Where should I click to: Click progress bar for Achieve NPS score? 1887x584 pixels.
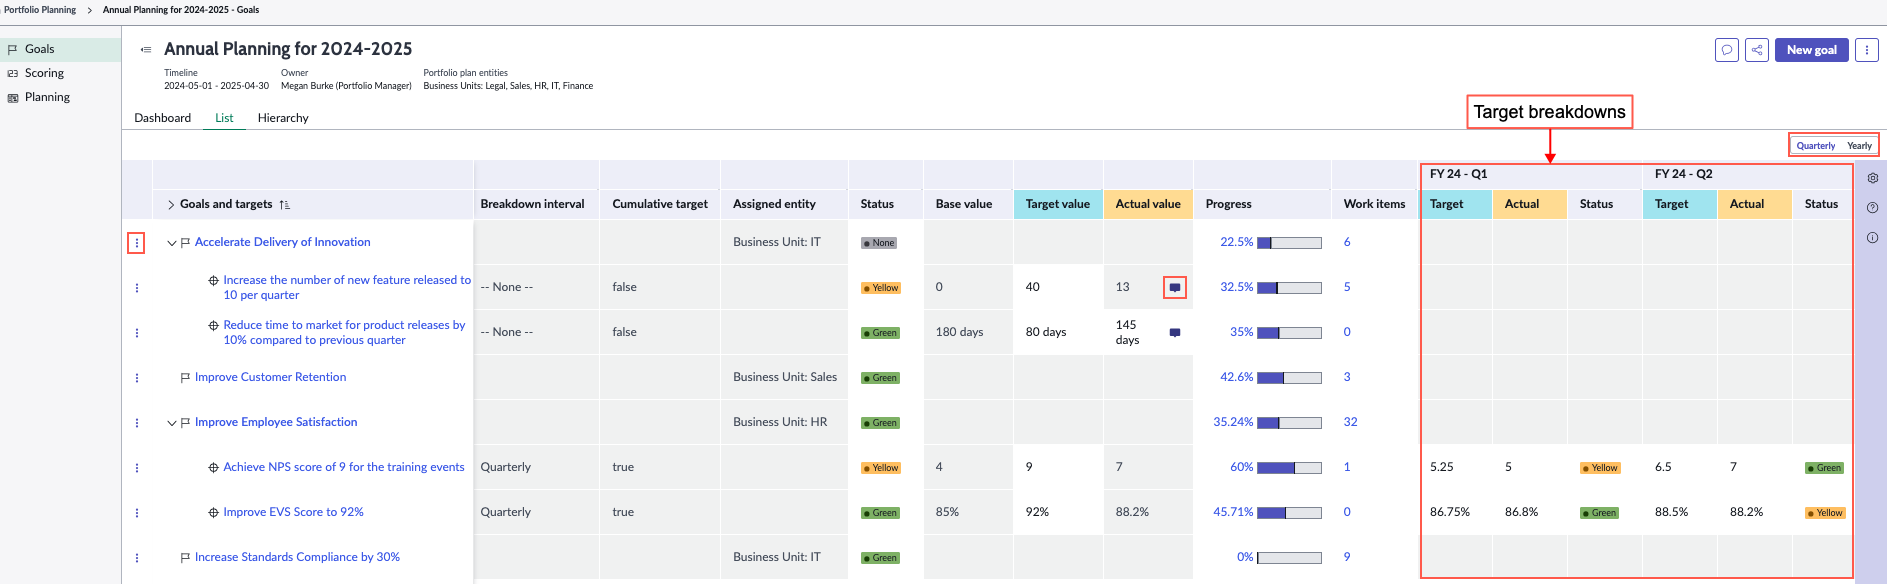click(1289, 468)
